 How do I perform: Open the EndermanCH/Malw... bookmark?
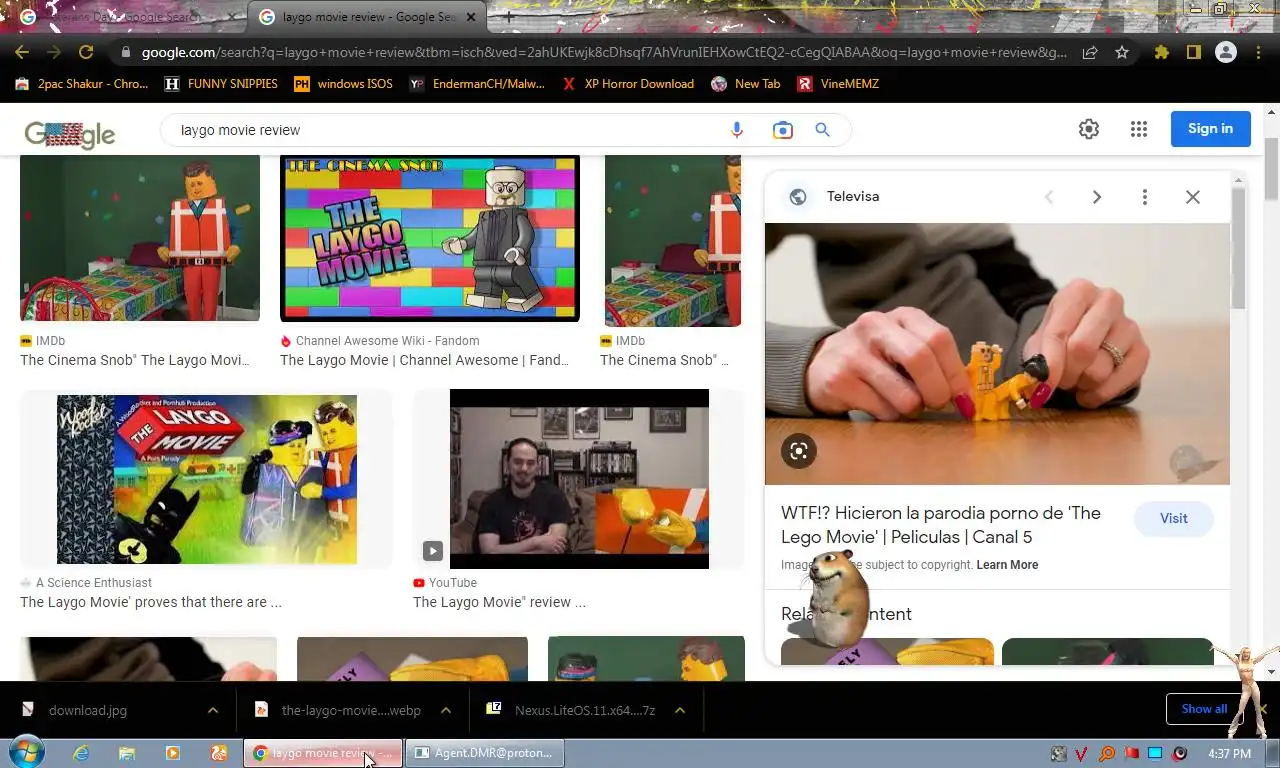click(477, 84)
